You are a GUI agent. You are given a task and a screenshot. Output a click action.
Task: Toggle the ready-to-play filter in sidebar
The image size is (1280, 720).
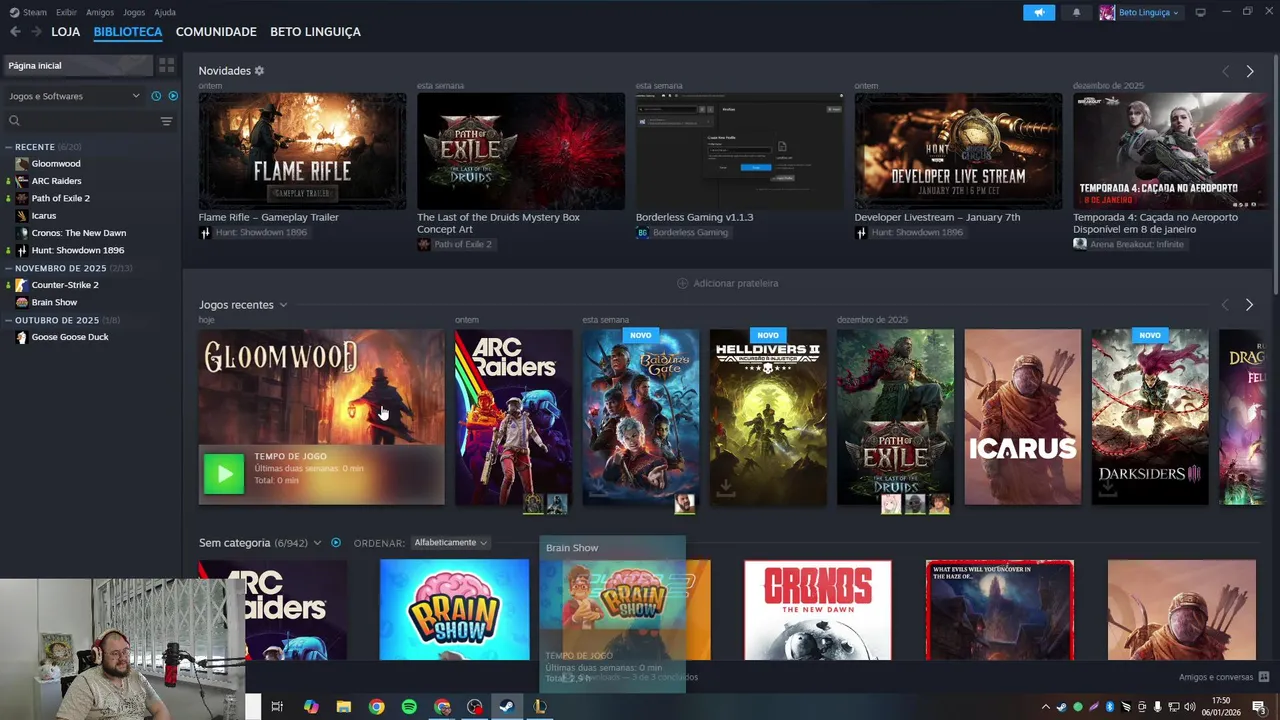(173, 96)
